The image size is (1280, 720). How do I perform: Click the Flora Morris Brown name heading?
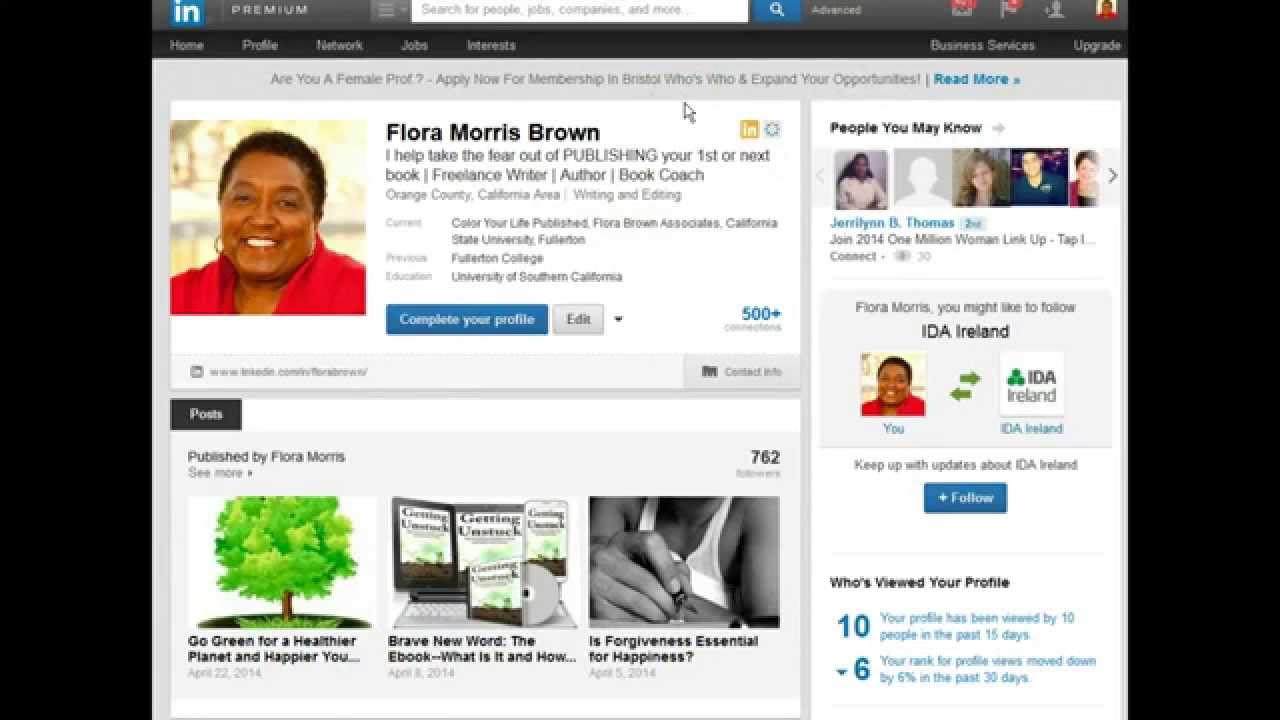click(493, 132)
